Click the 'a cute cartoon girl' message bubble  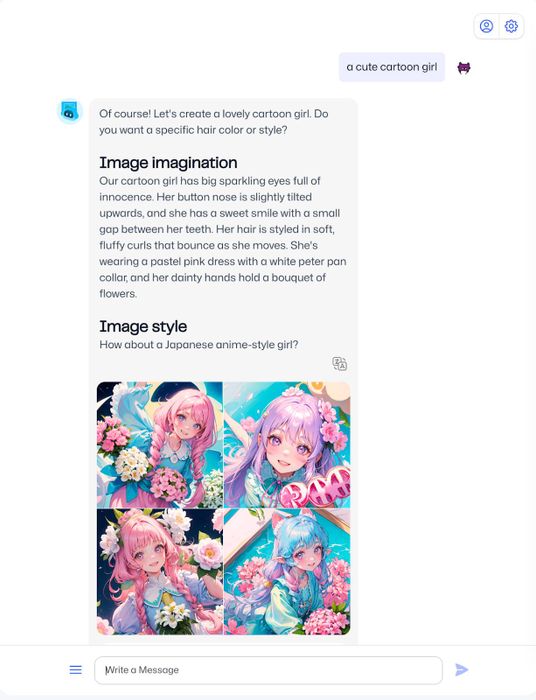click(x=392, y=67)
